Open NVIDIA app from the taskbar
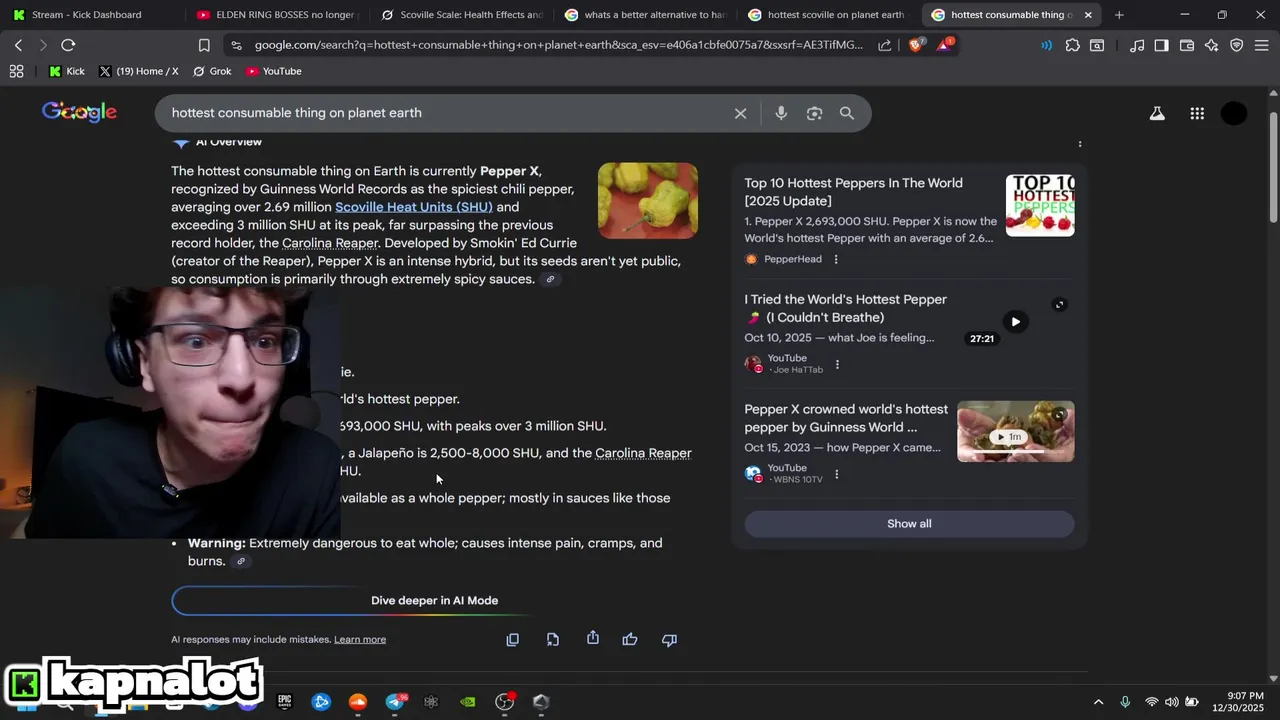Viewport: 1280px width, 720px height. tap(468, 702)
